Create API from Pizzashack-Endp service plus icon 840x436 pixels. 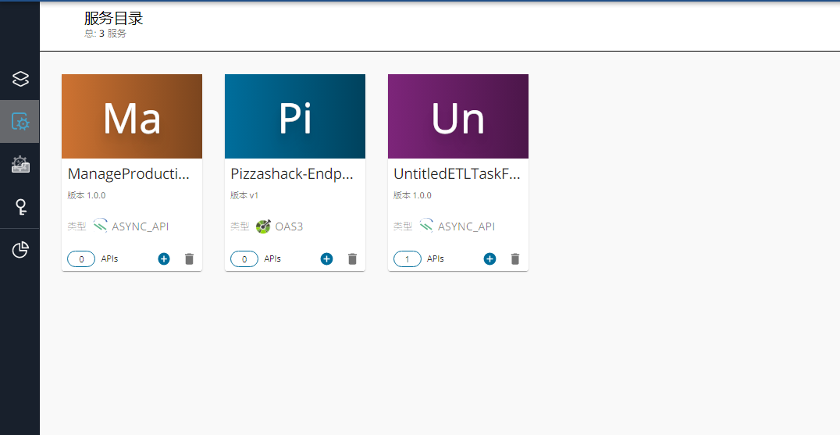coord(327,259)
